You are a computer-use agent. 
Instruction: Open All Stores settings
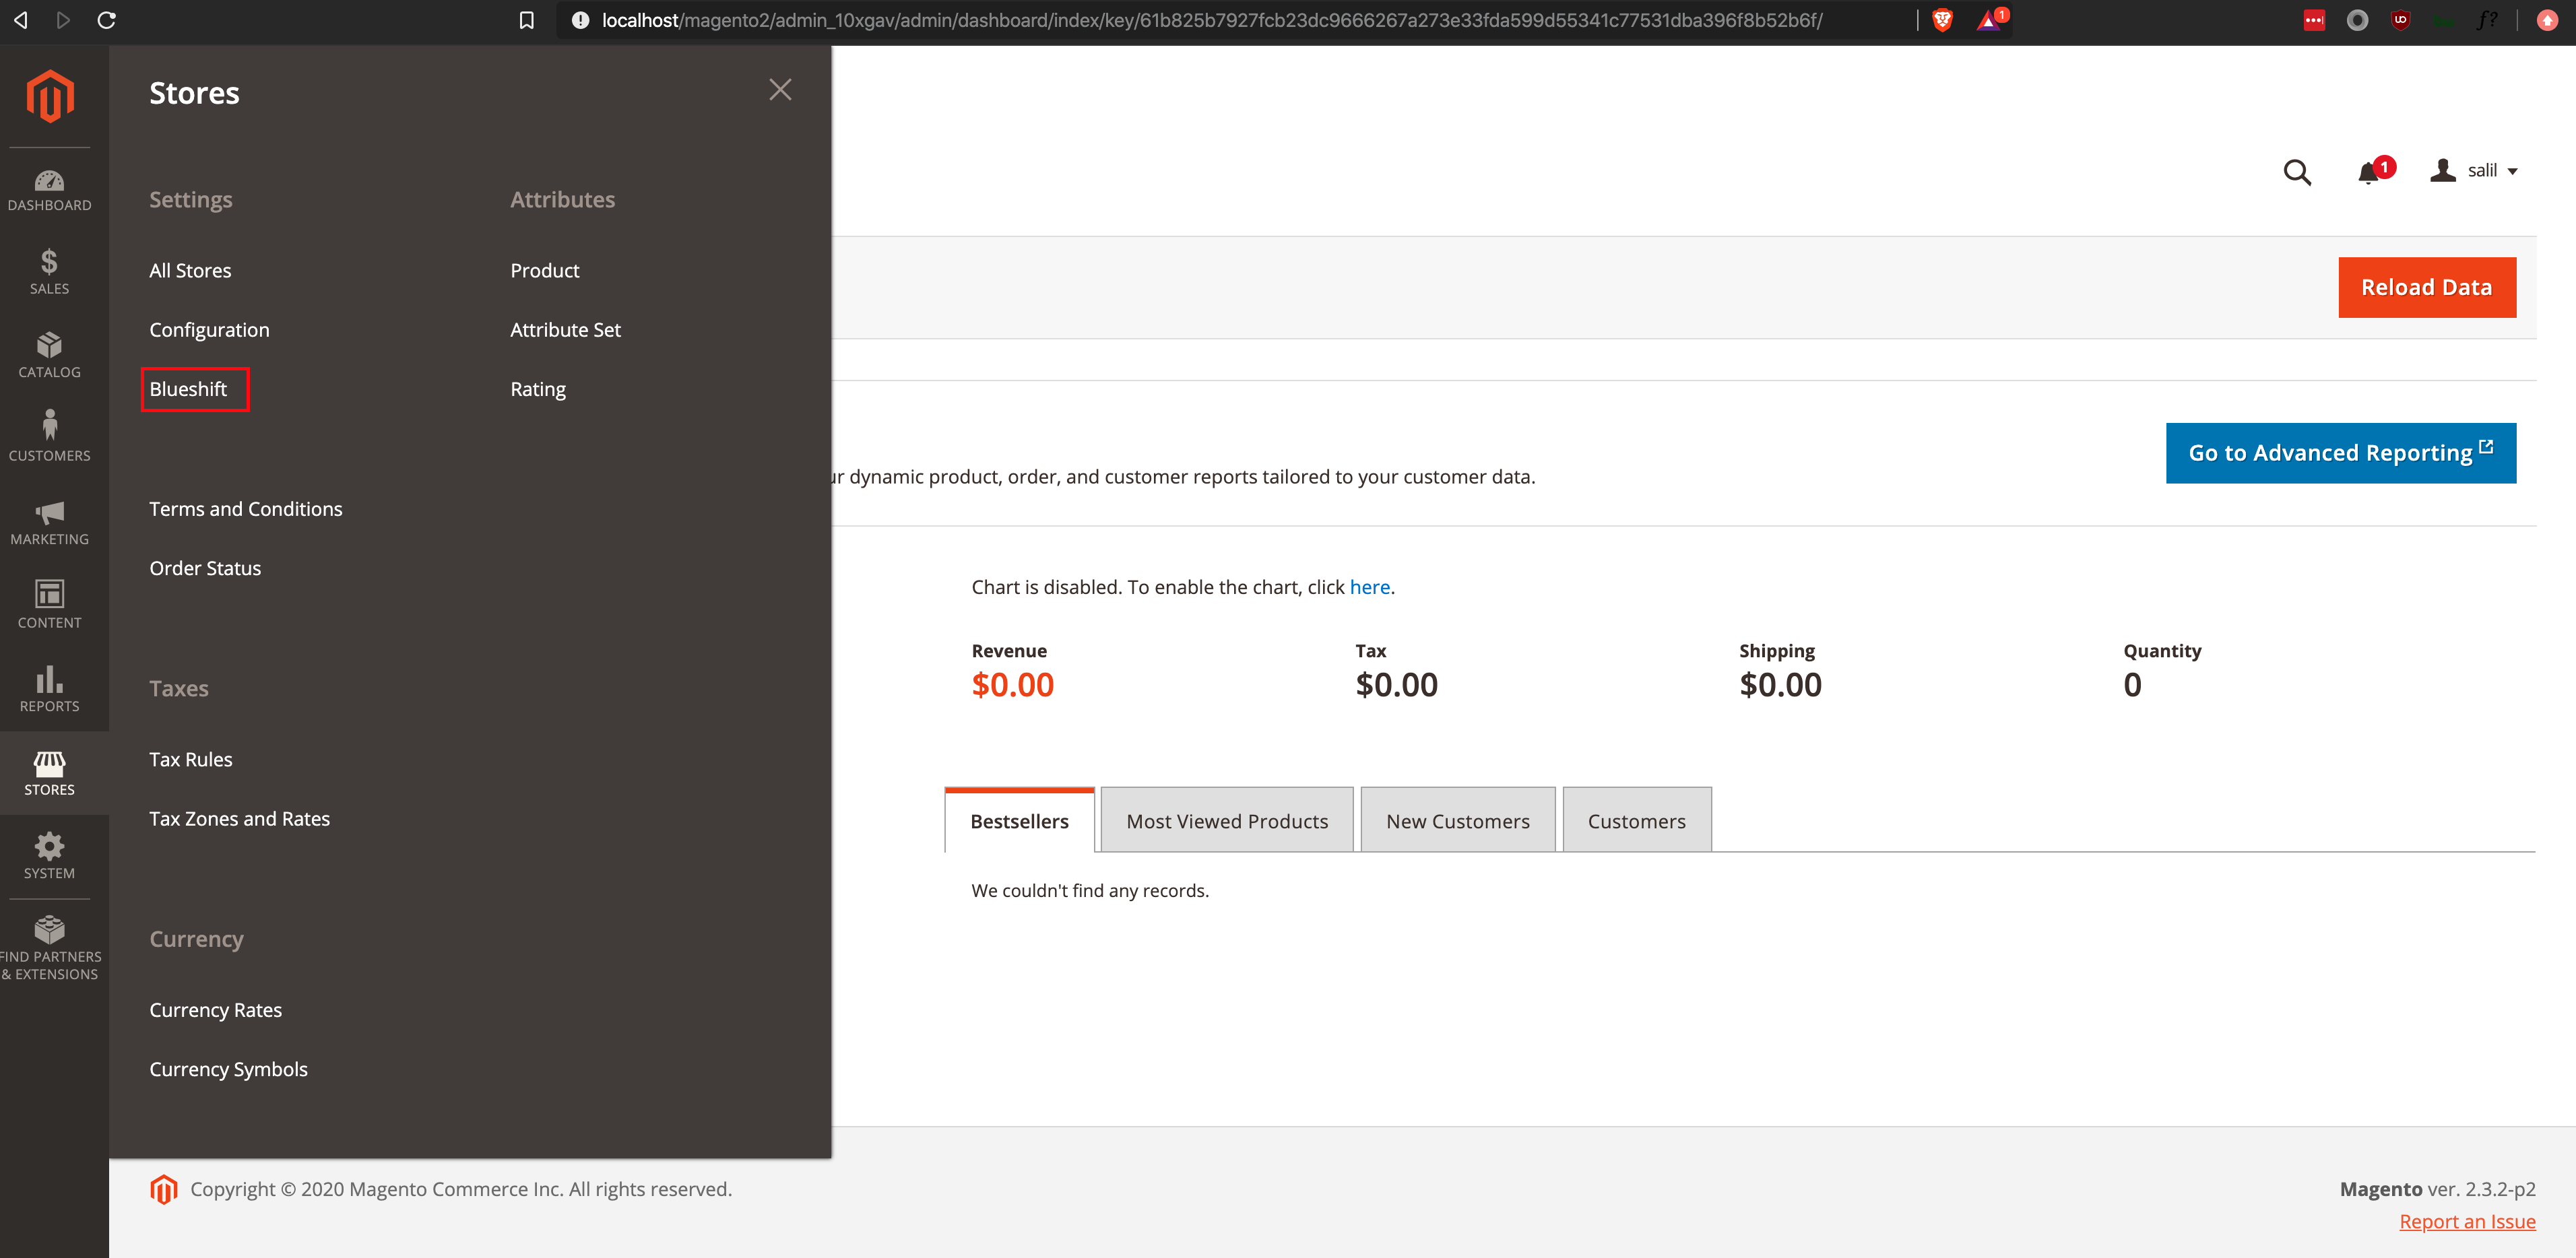coord(190,271)
